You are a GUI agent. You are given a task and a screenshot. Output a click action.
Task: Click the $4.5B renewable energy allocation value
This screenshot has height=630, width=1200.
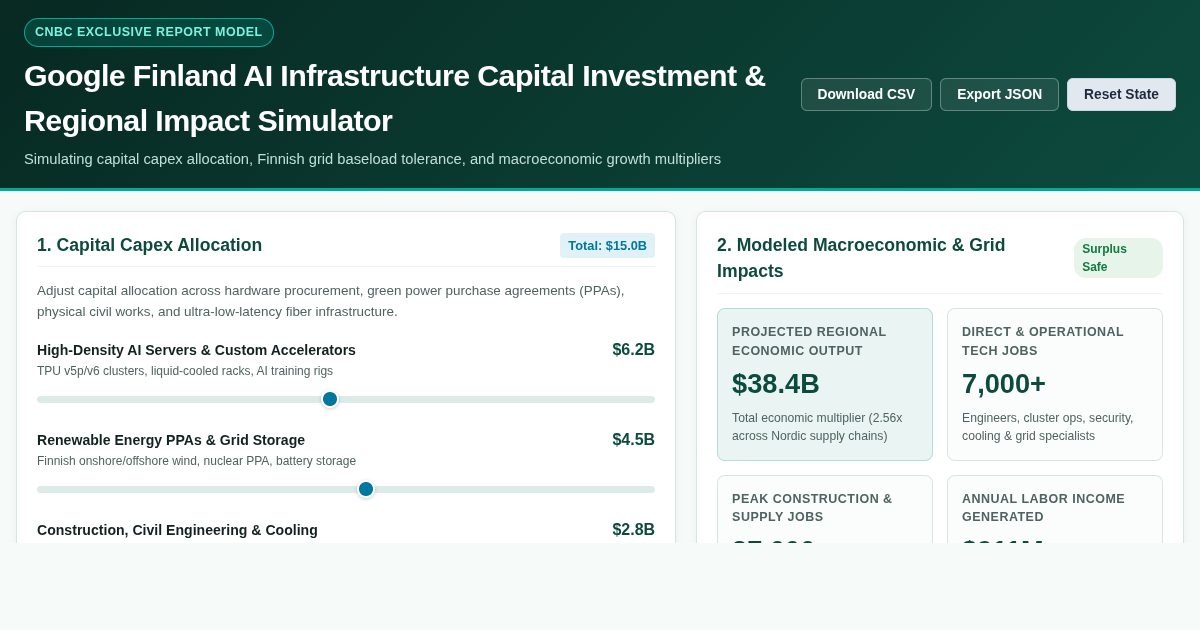pos(633,440)
